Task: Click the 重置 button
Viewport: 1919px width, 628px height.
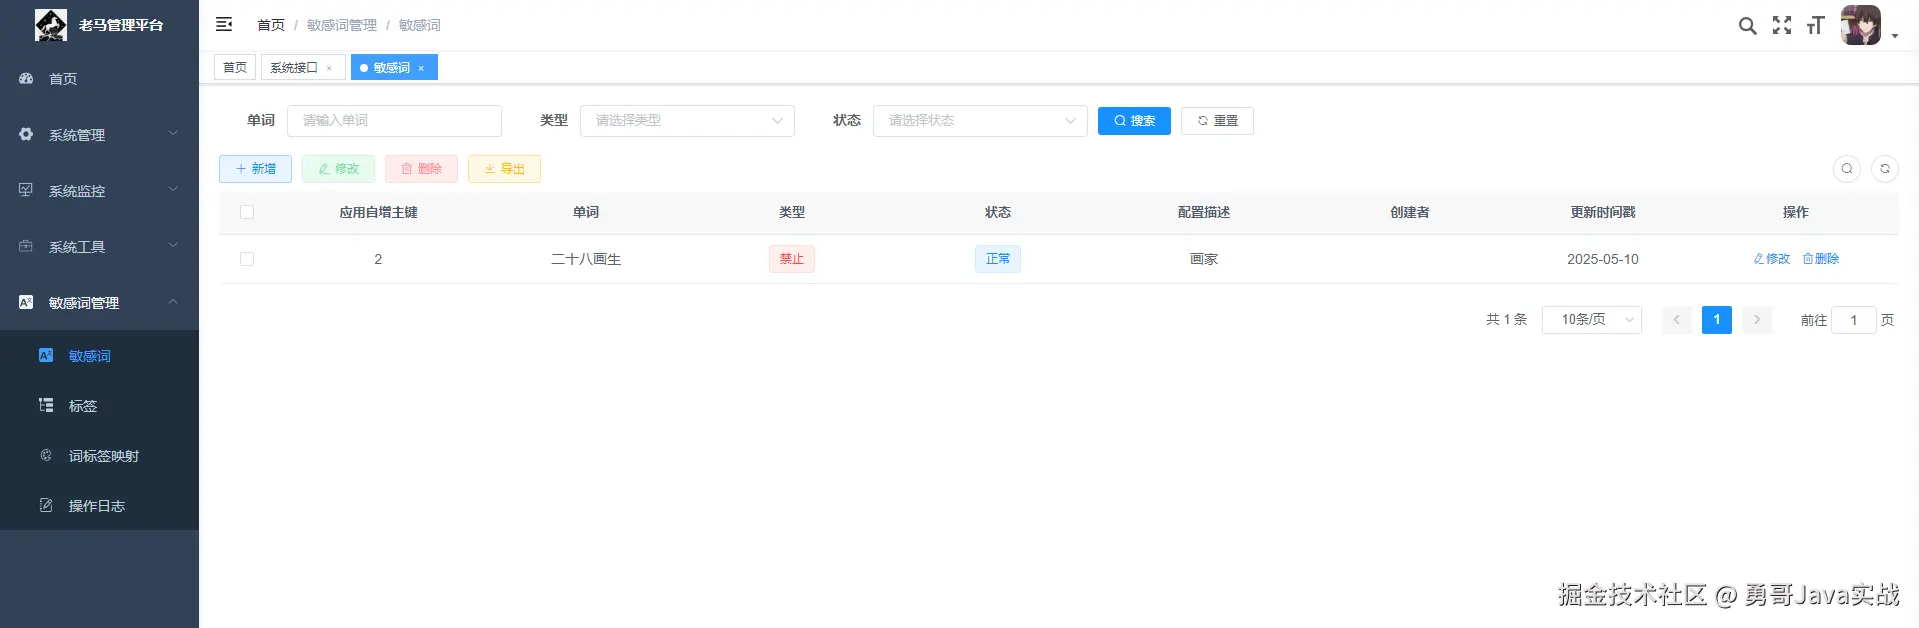Action: (1217, 121)
